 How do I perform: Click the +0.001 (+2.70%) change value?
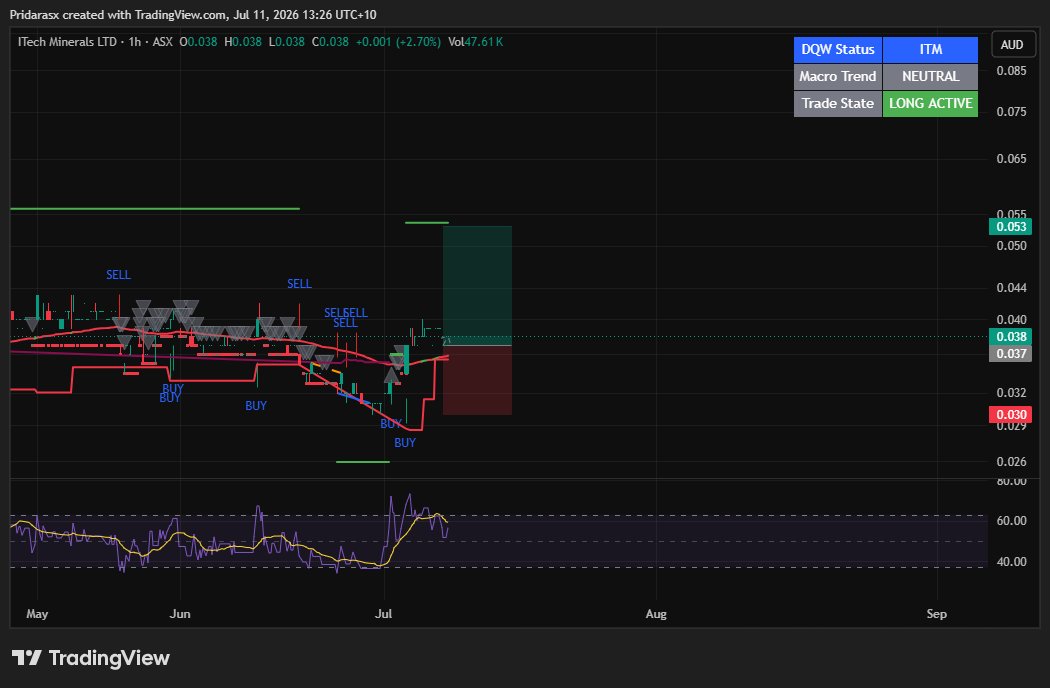[x=398, y=42]
